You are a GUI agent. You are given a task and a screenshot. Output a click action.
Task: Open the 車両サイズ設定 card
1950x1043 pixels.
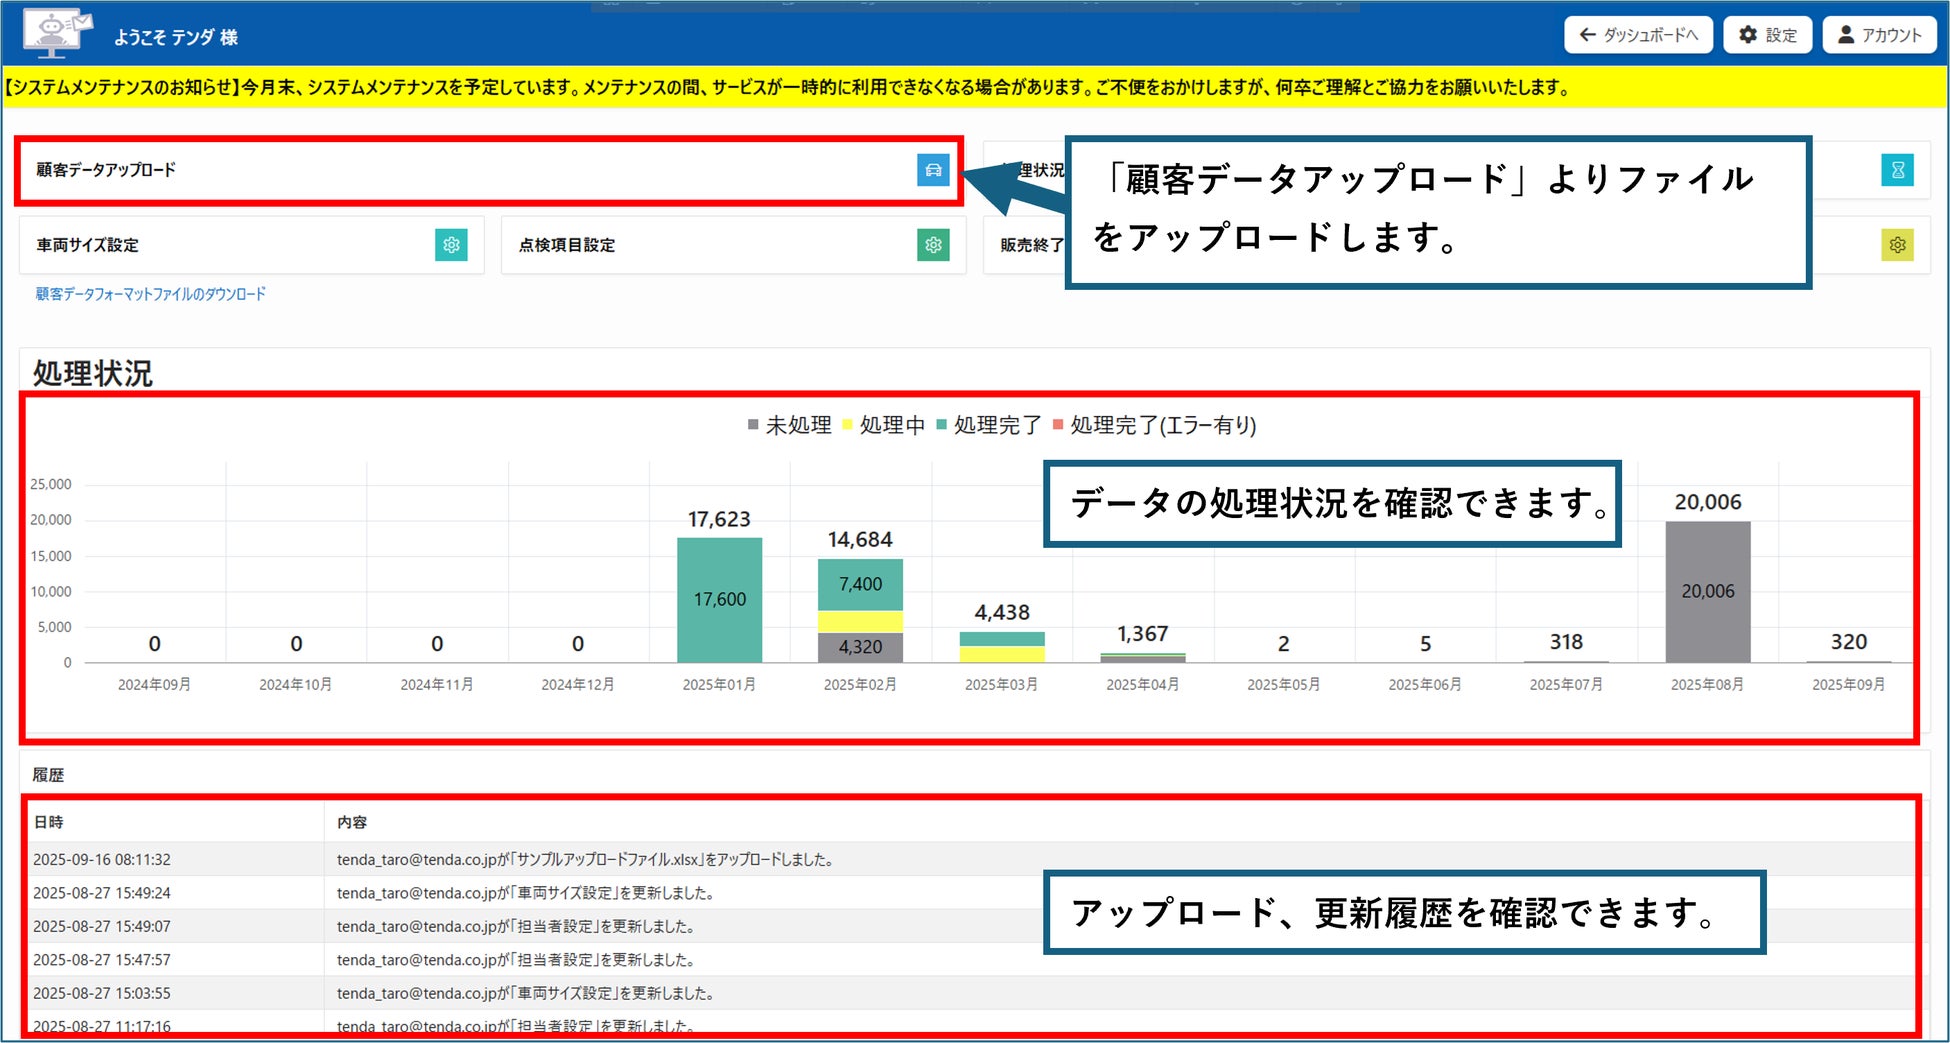coord(252,245)
